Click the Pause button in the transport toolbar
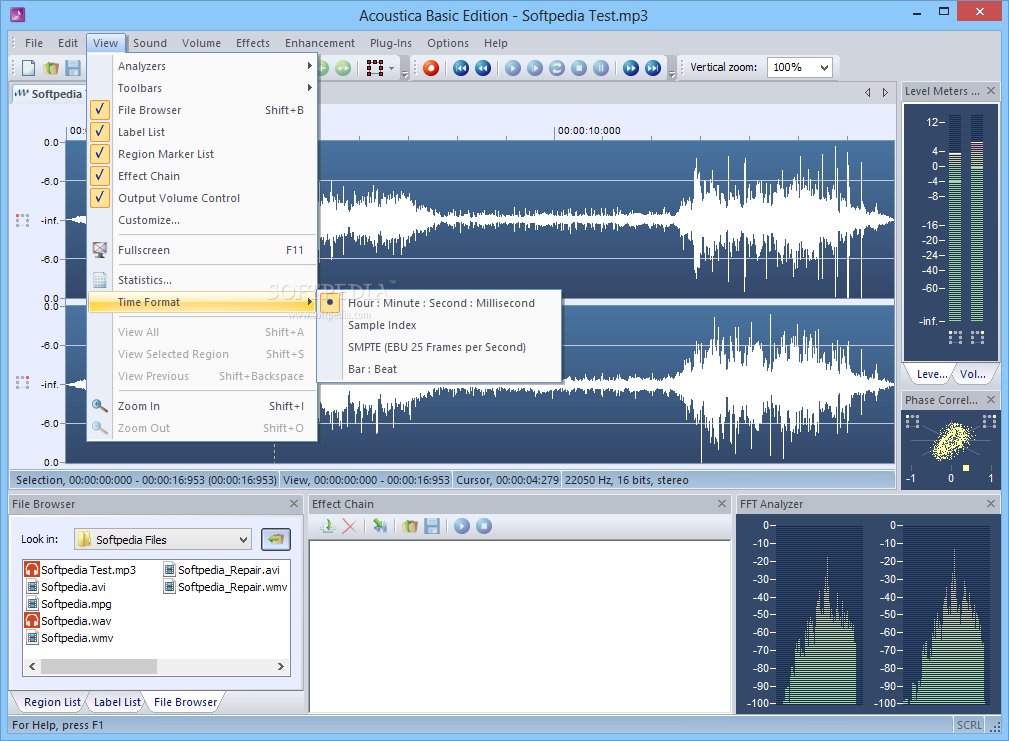Image resolution: width=1009 pixels, height=741 pixels. click(x=601, y=68)
